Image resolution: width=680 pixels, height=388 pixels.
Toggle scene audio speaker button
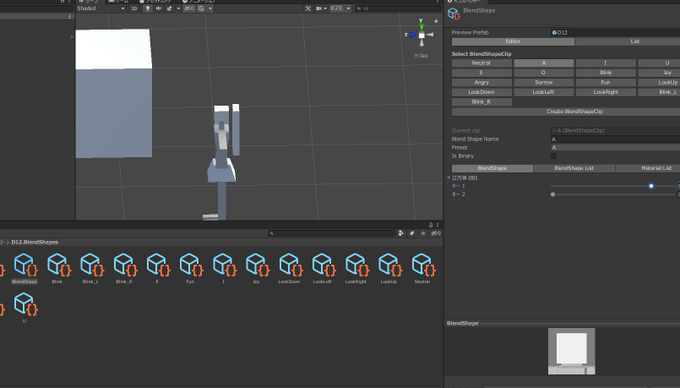pos(159,8)
